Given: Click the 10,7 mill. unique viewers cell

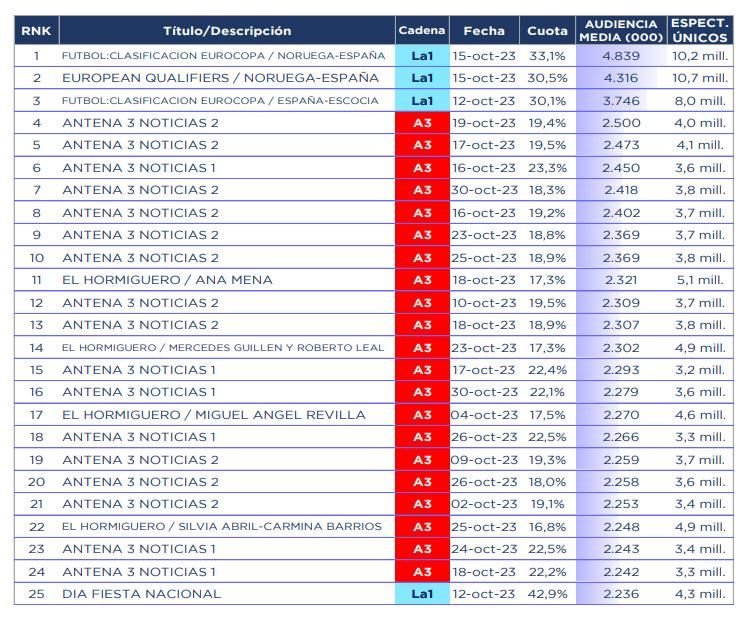Looking at the screenshot, I should [699, 78].
